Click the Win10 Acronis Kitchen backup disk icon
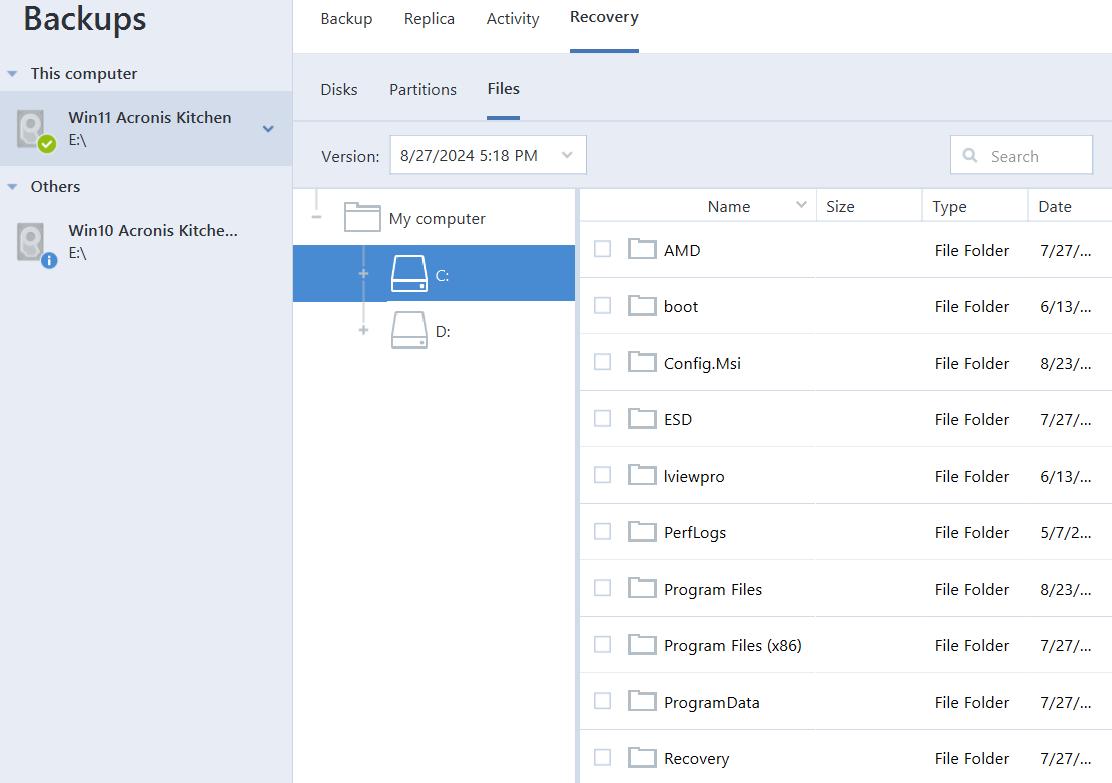The image size is (1112, 783). (x=34, y=243)
